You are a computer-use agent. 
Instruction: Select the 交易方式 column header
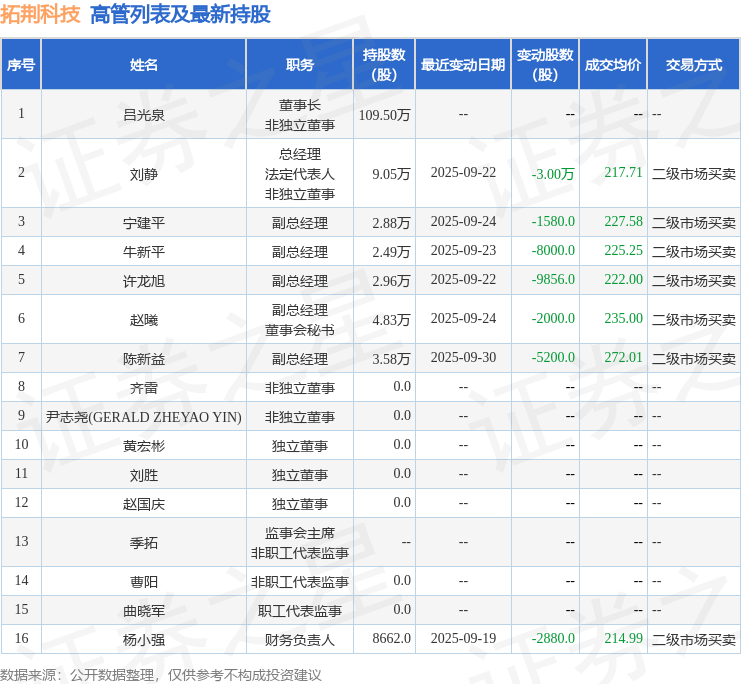pos(694,65)
